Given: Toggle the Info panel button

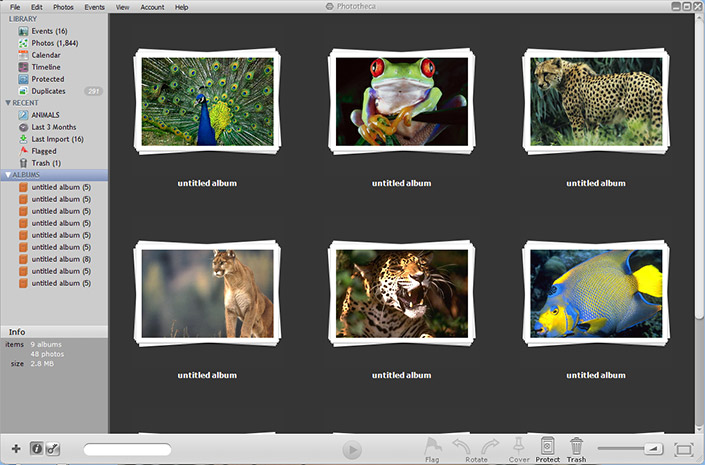Looking at the screenshot, I should pos(36,448).
